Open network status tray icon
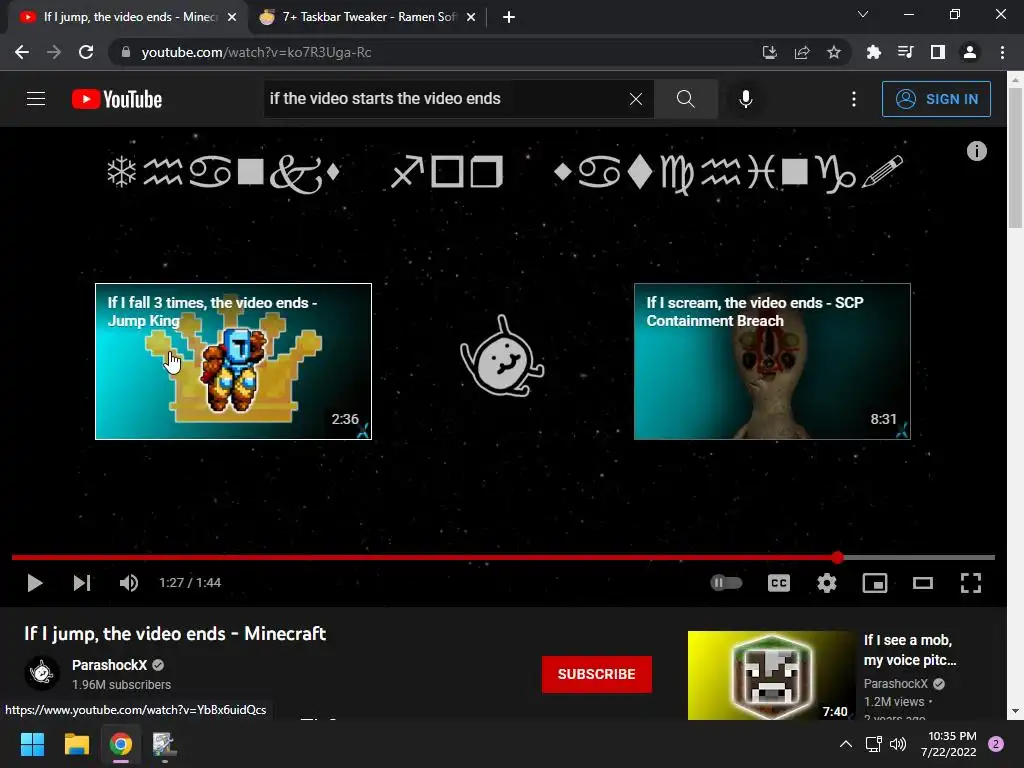Screen dimensions: 1024x768 873,744
